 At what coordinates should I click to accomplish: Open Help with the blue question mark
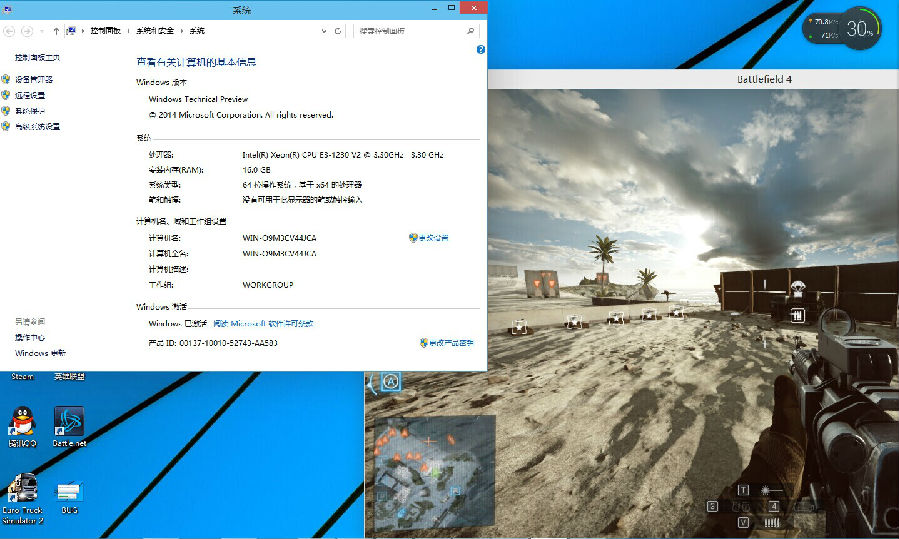click(480, 50)
